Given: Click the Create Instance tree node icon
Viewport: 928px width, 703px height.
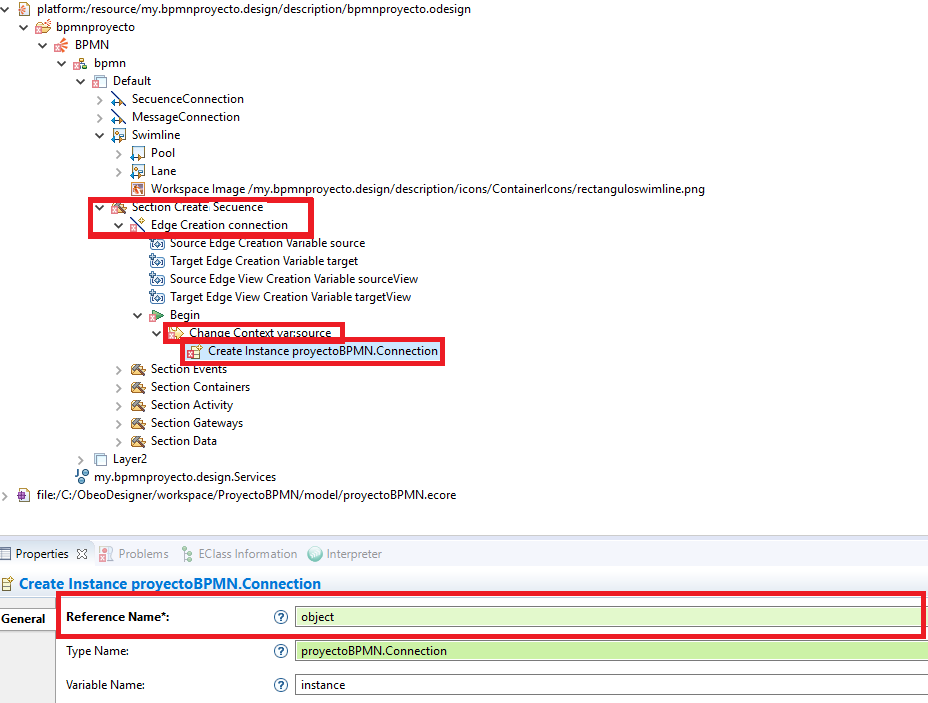Looking at the screenshot, I should 194,352.
